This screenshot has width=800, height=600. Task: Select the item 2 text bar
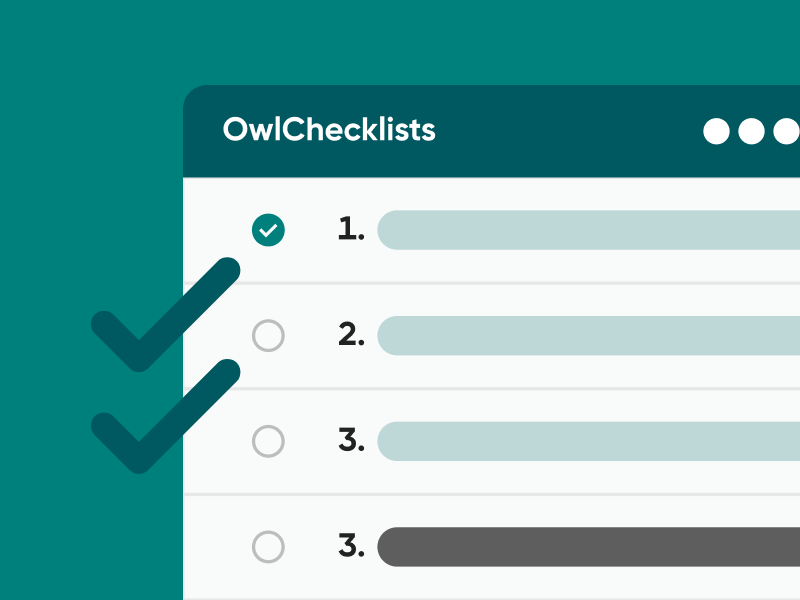click(x=588, y=336)
